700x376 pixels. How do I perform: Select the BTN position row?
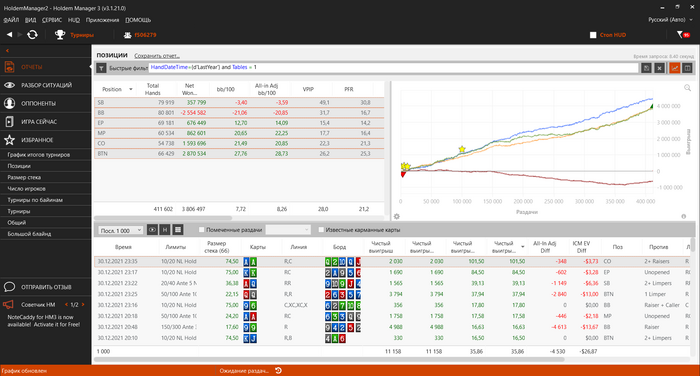(239, 154)
